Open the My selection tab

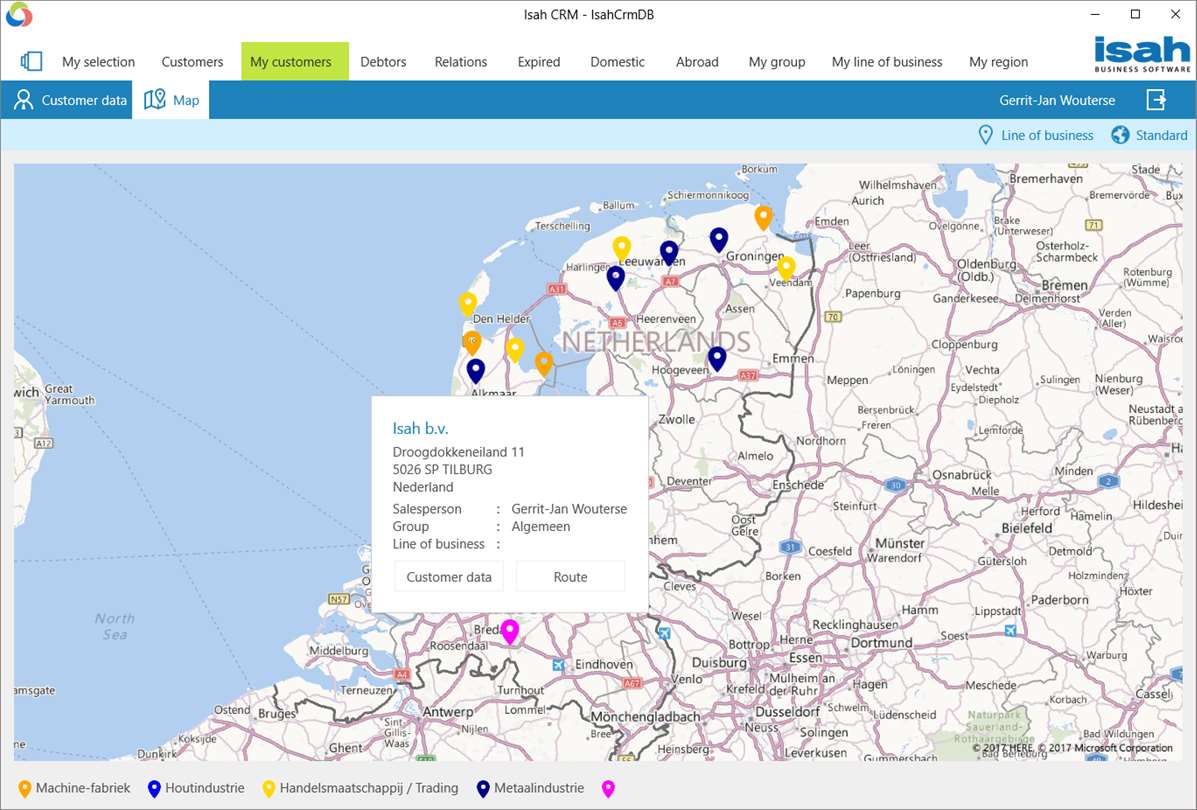pos(98,62)
